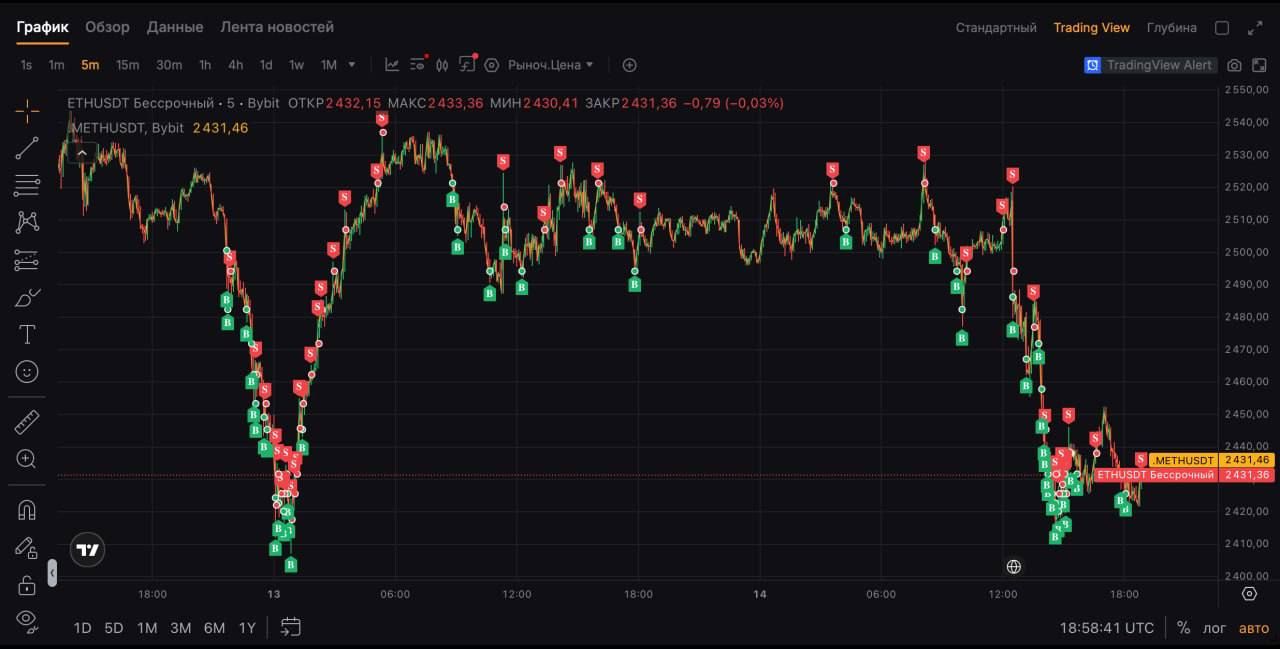The width and height of the screenshot is (1280, 649).
Task: Click the METHUSDT price label on scale
Action: coord(1211,460)
